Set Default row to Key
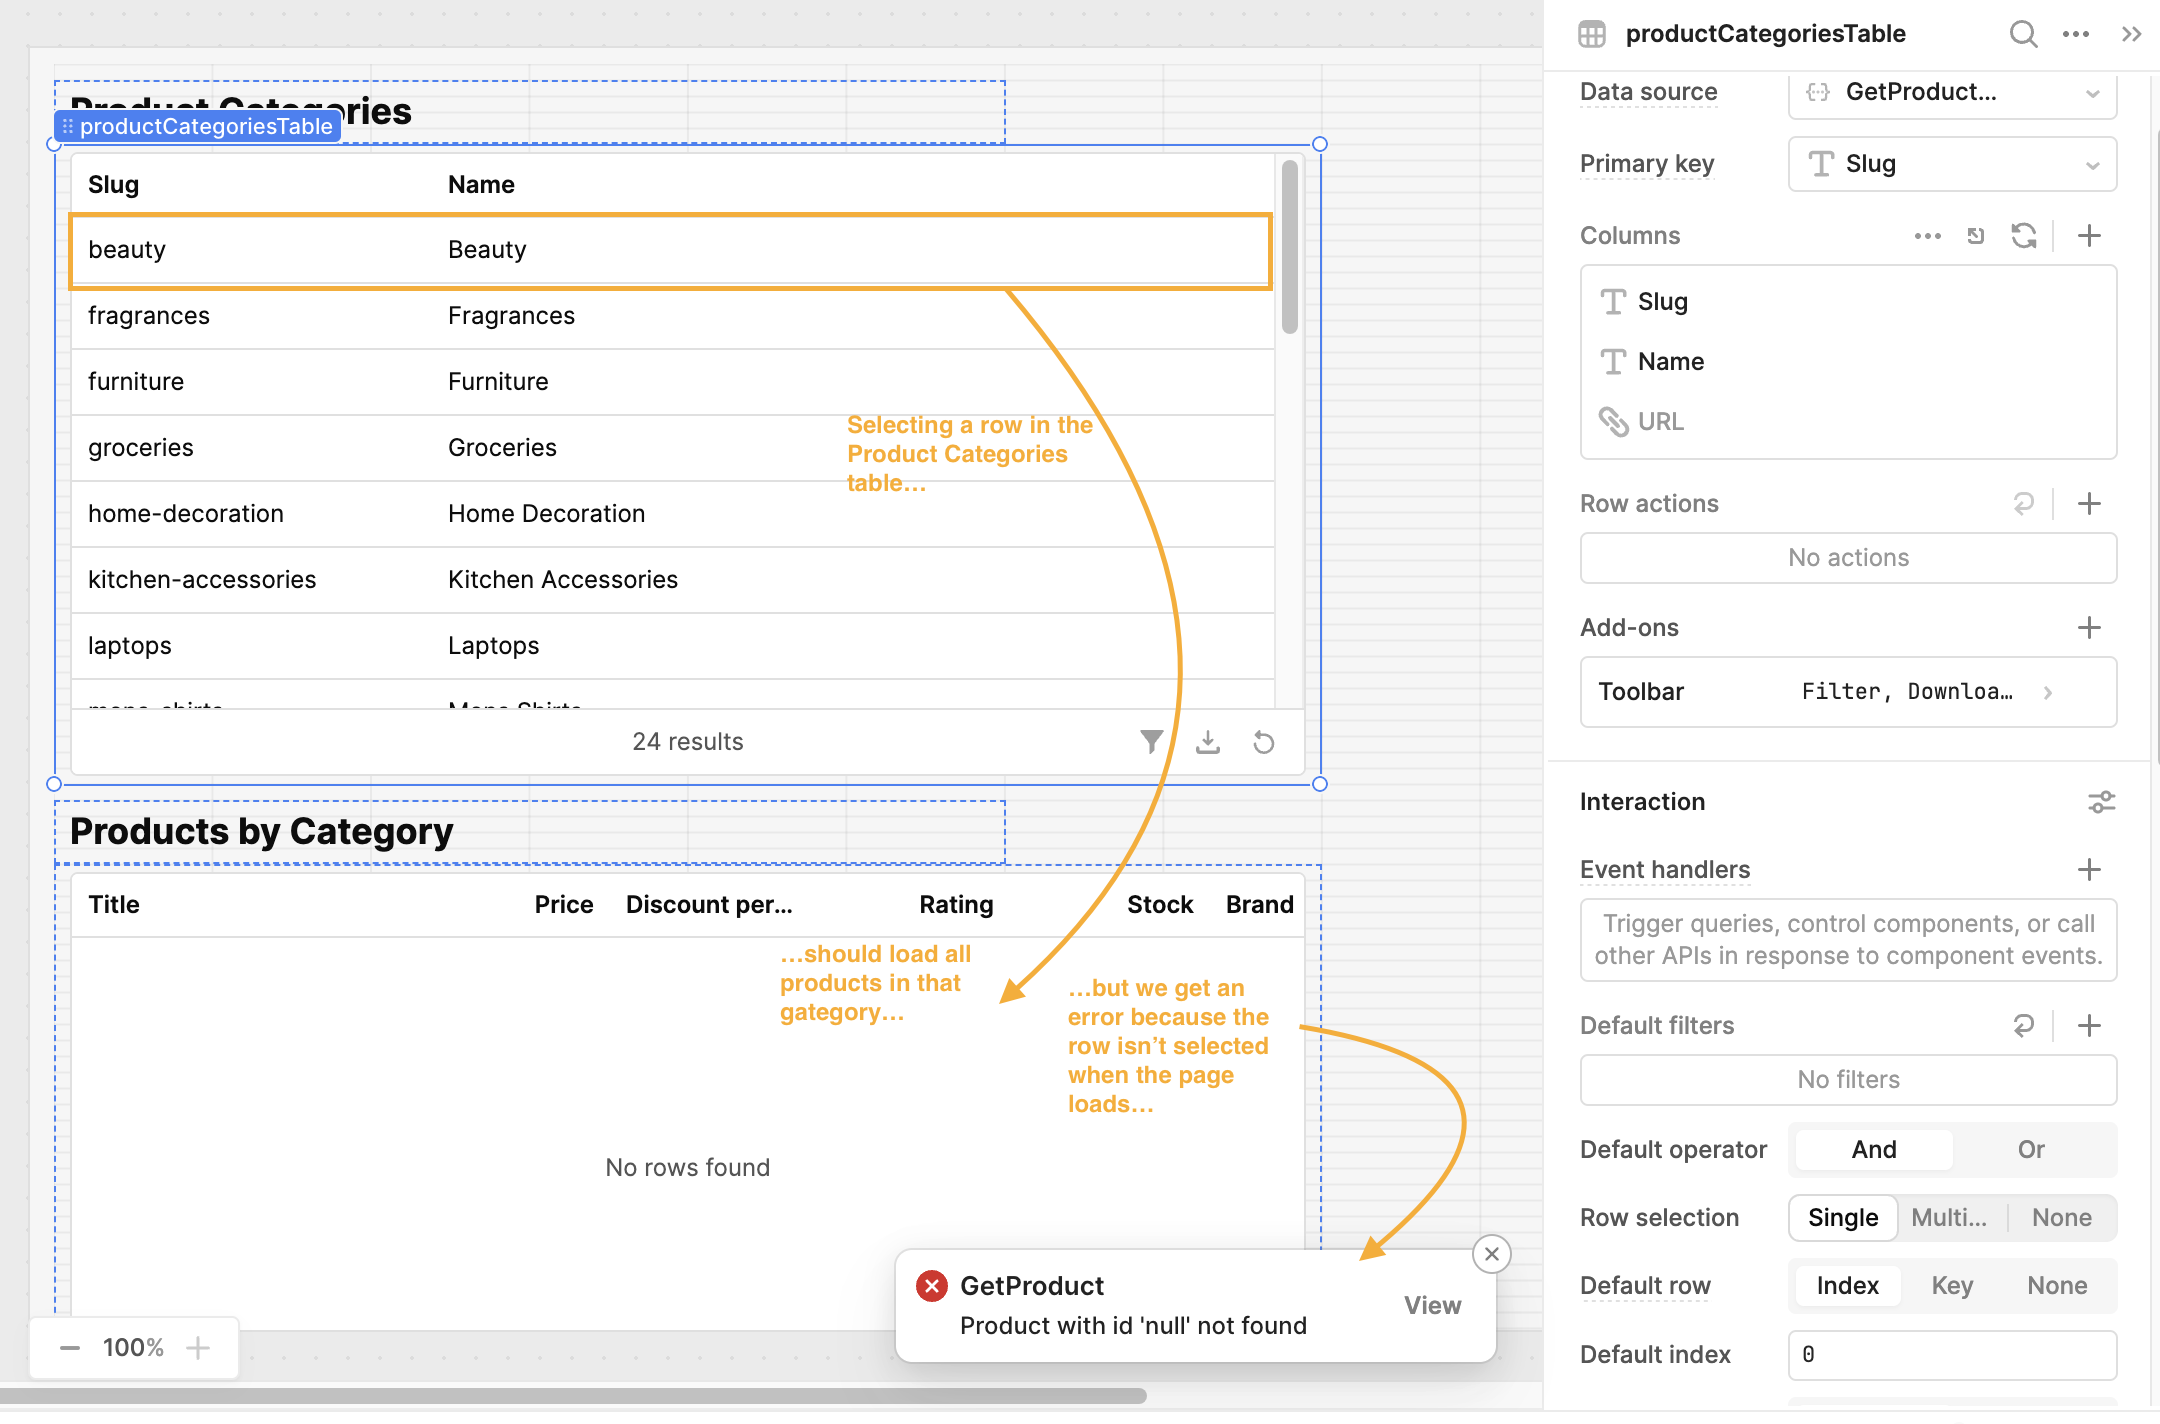Viewport: 2160px width, 1424px height. click(x=1952, y=1286)
